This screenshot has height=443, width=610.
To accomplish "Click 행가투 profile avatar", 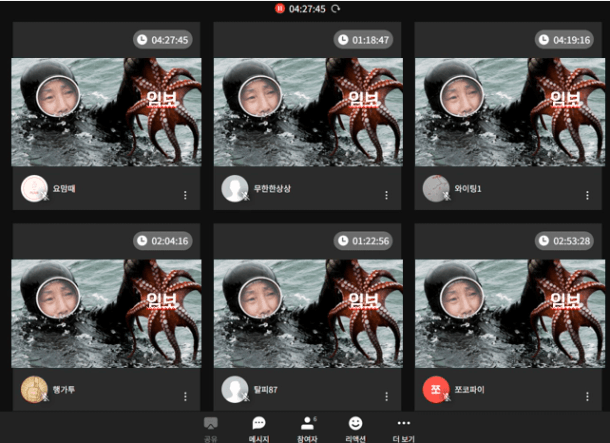I will point(34,389).
